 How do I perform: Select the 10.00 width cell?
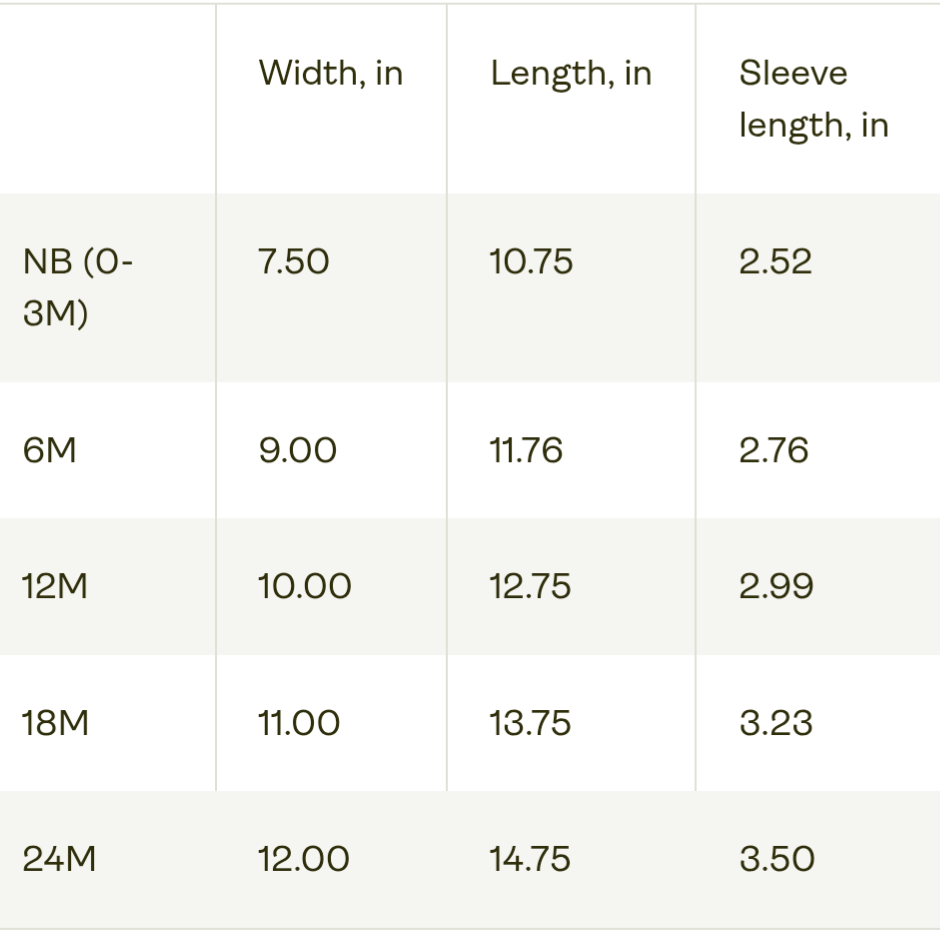tap(304, 586)
